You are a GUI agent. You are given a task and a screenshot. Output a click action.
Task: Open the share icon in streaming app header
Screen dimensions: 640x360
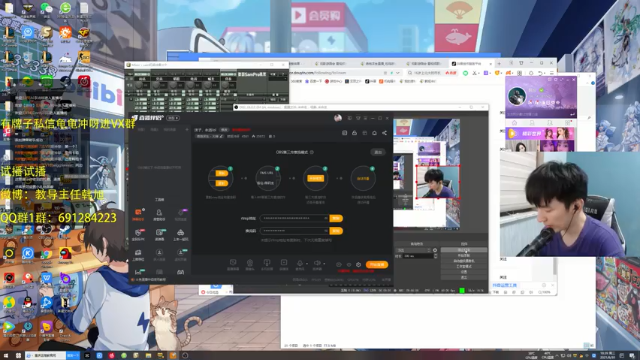pos(384,133)
